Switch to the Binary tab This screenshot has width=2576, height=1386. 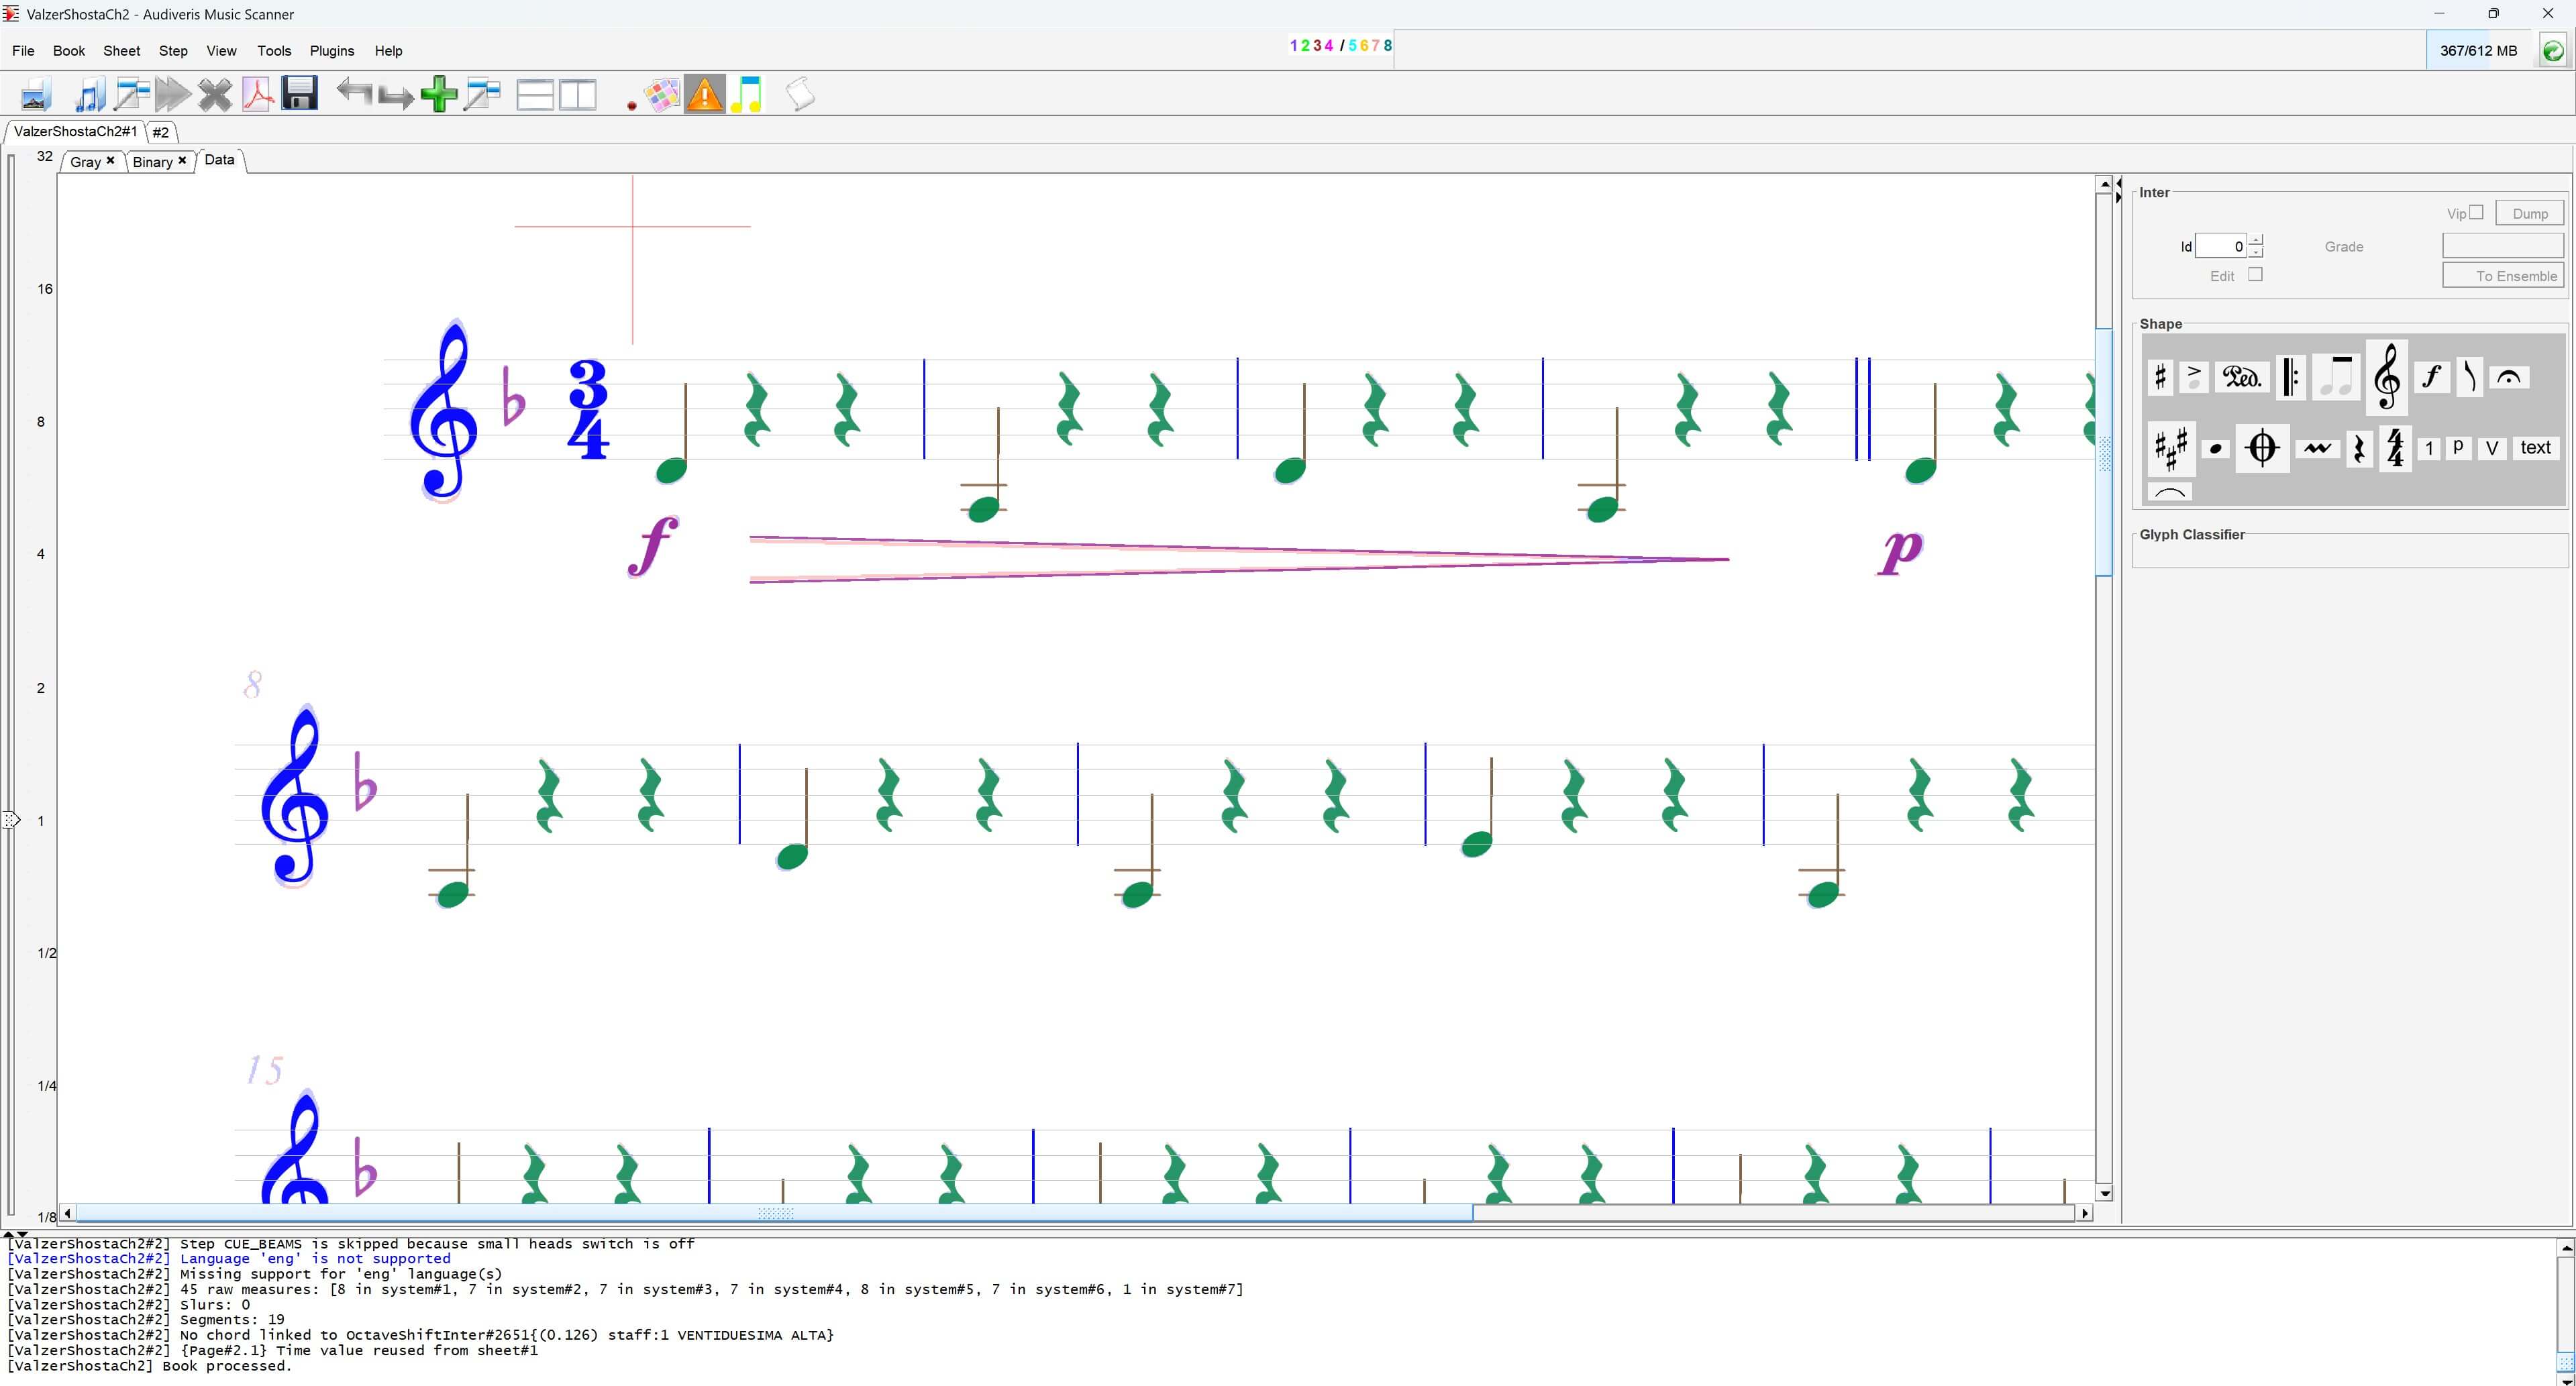click(x=152, y=161)
